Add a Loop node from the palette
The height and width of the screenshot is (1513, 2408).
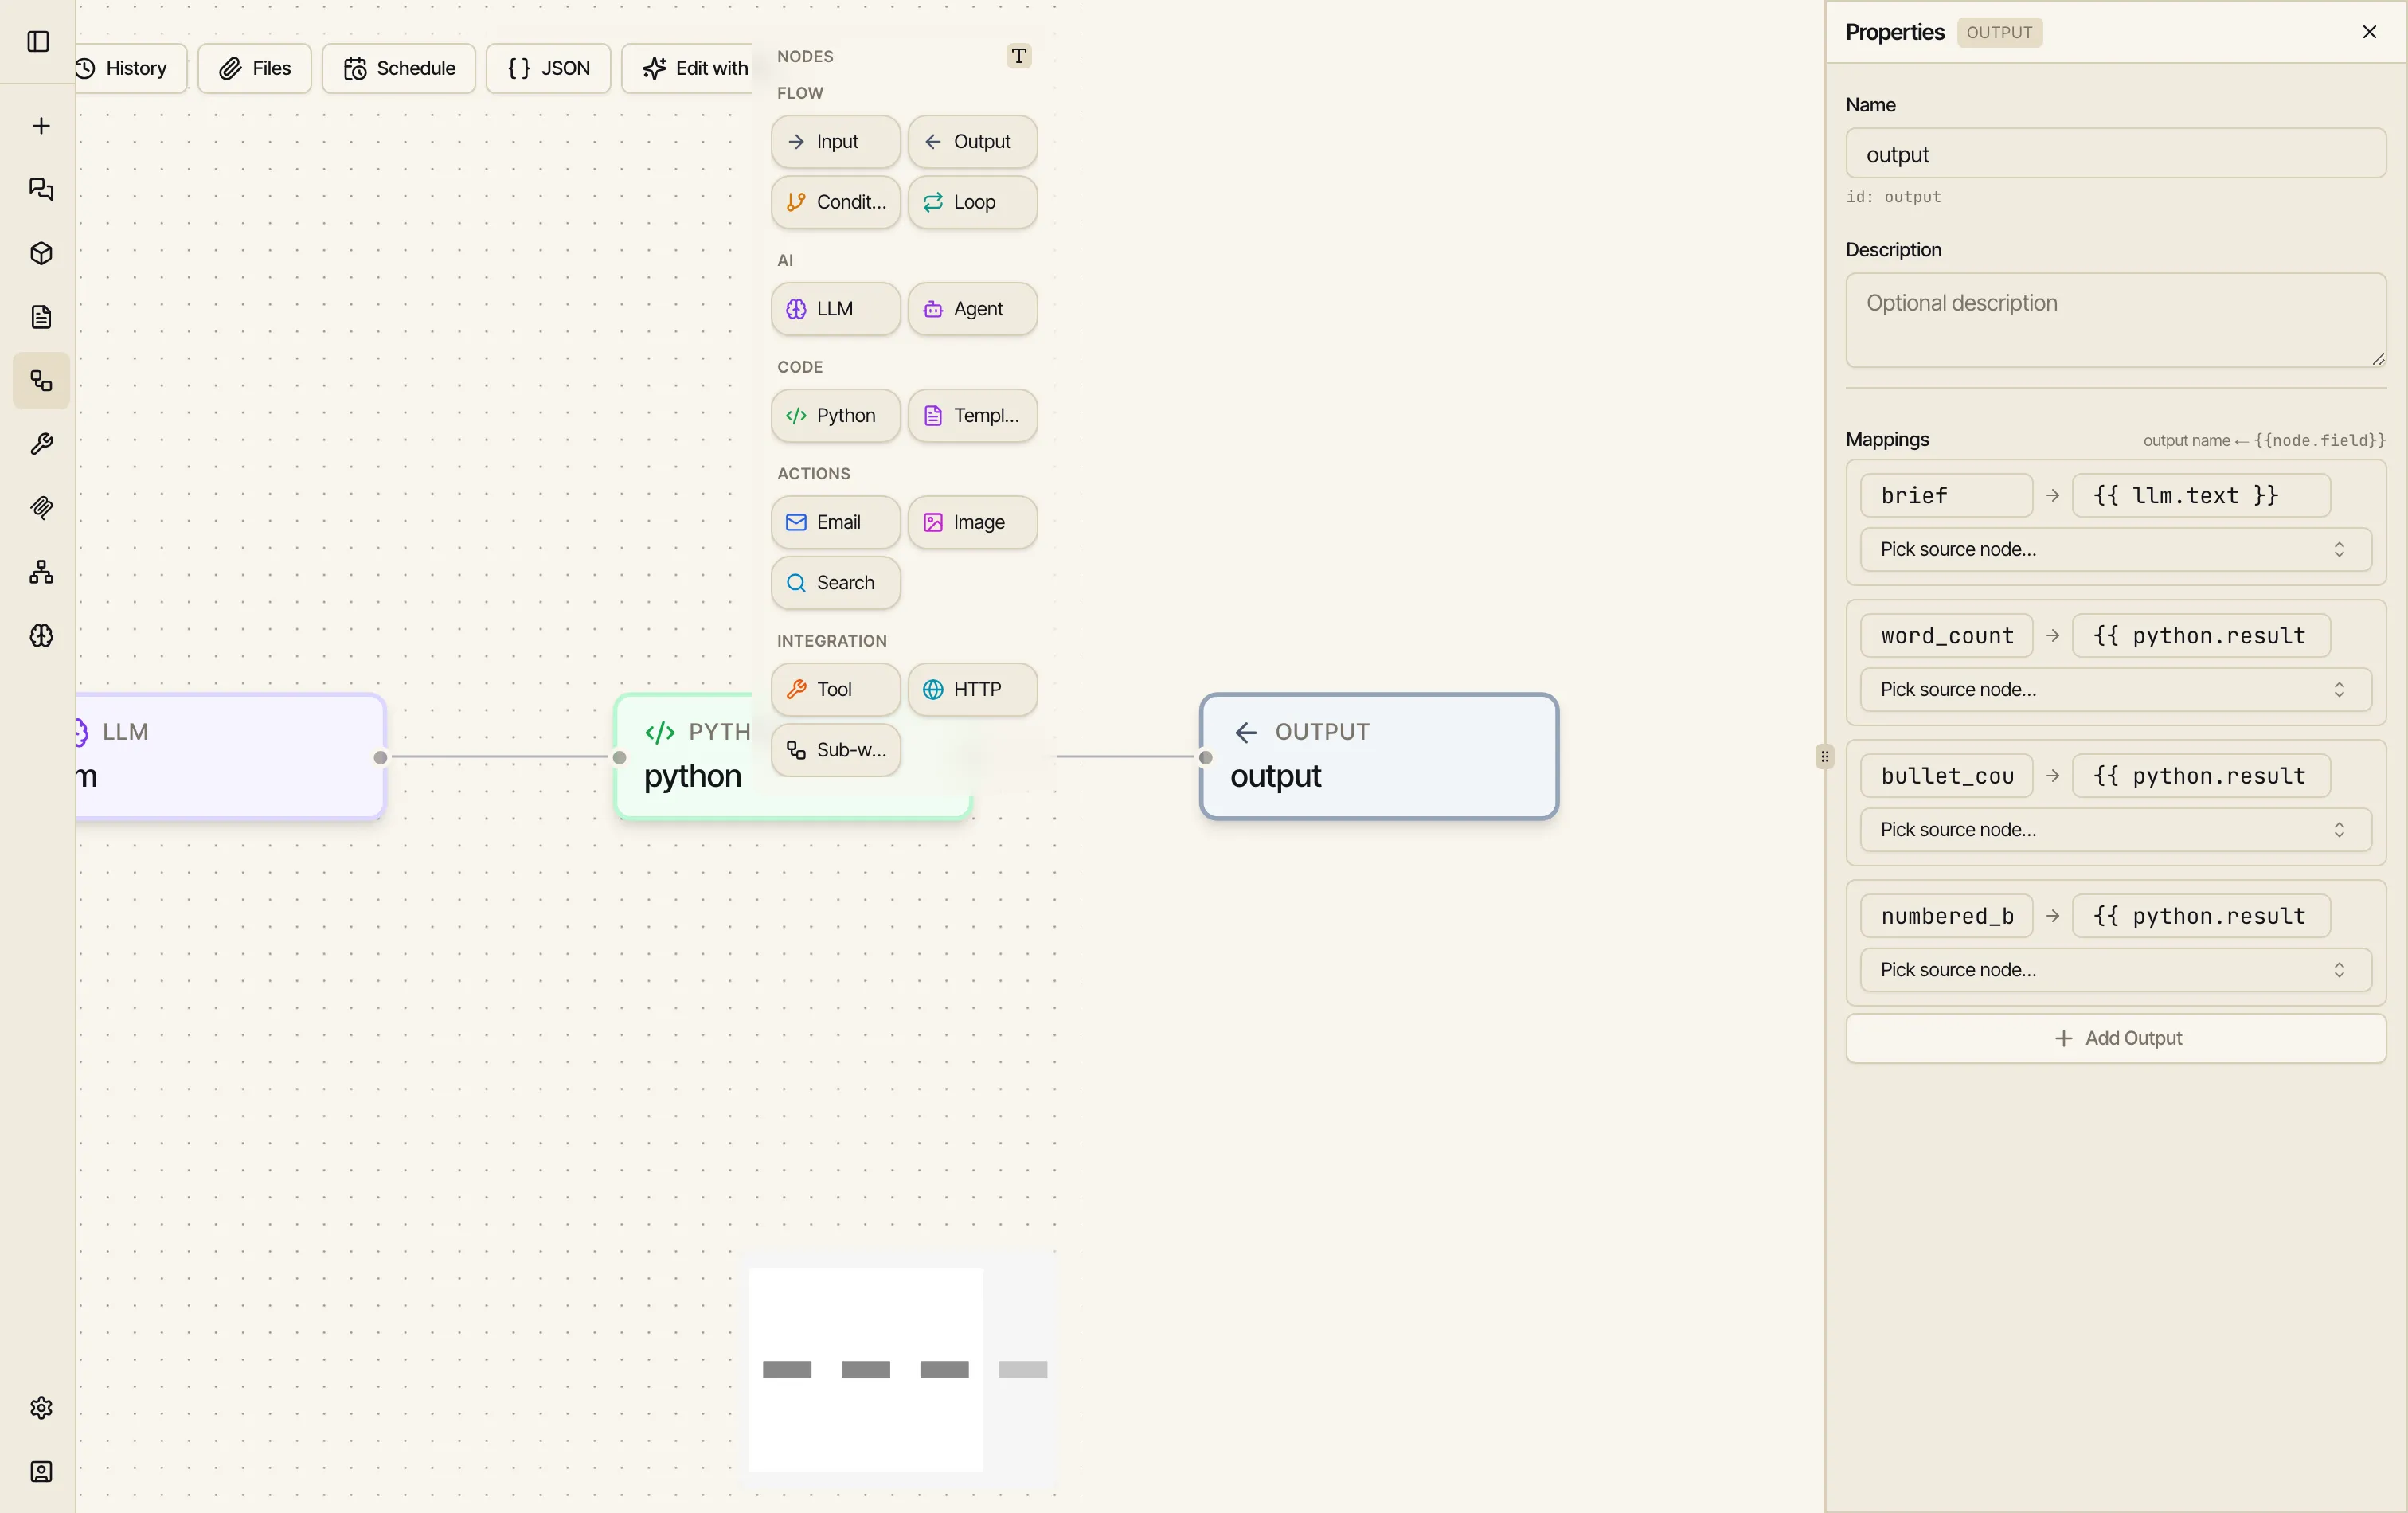click(x=972, y=202)
